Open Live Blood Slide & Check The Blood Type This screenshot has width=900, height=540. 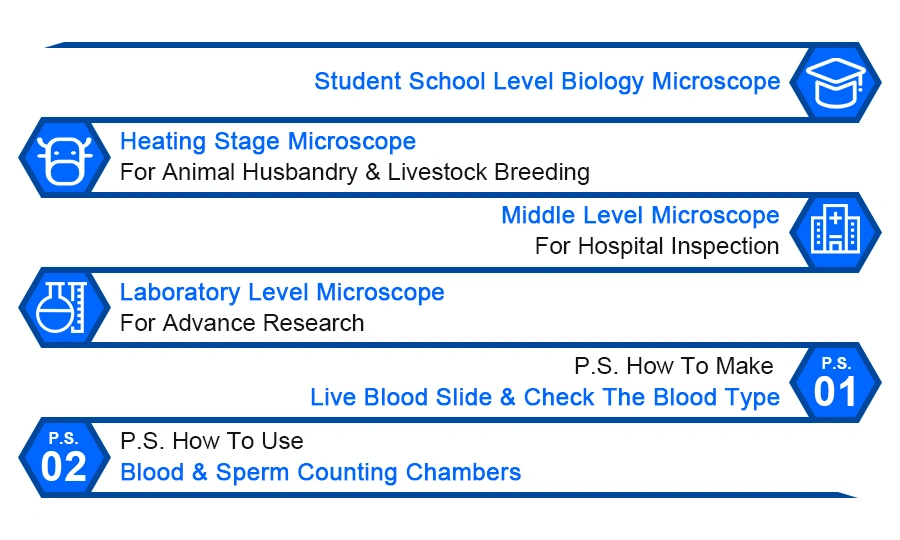[x=545, y=397]
